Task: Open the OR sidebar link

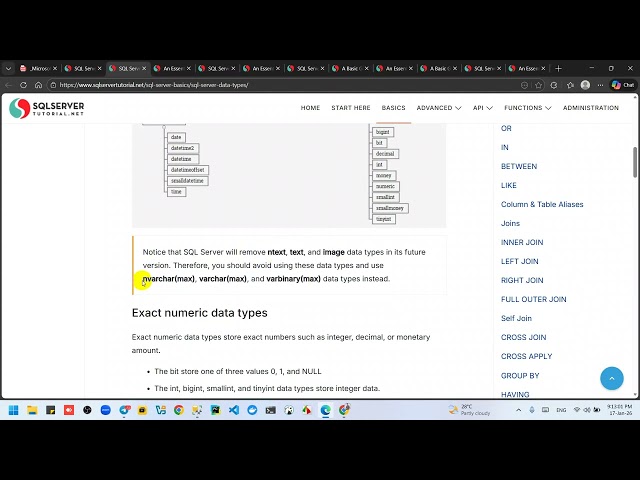Action: [x=506, y=128]
